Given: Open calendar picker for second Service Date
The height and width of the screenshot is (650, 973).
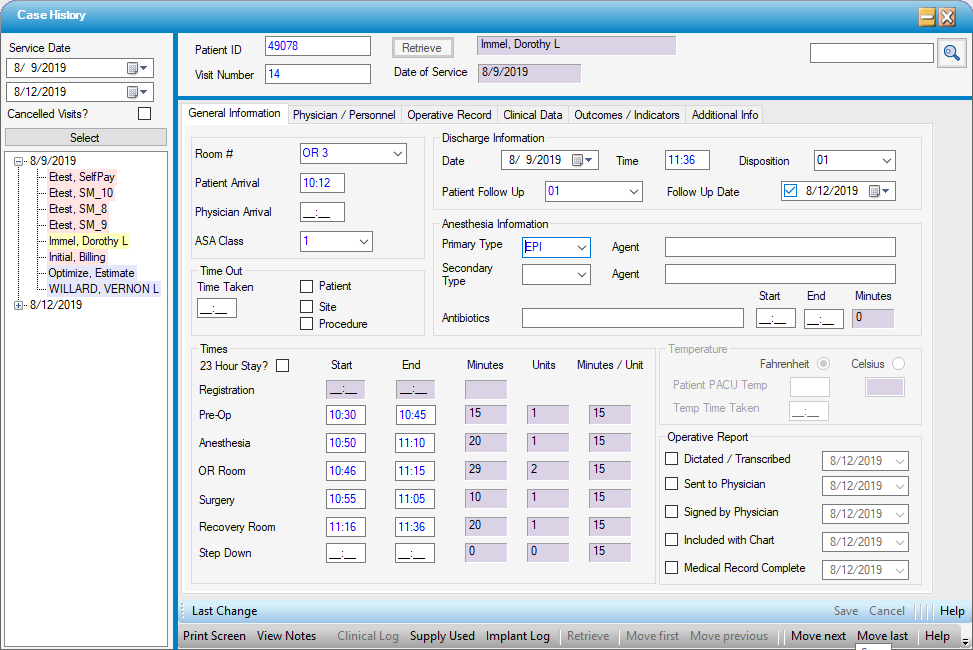Looking at the screenshot, I should pyautogui.click(x=137, y=92).
